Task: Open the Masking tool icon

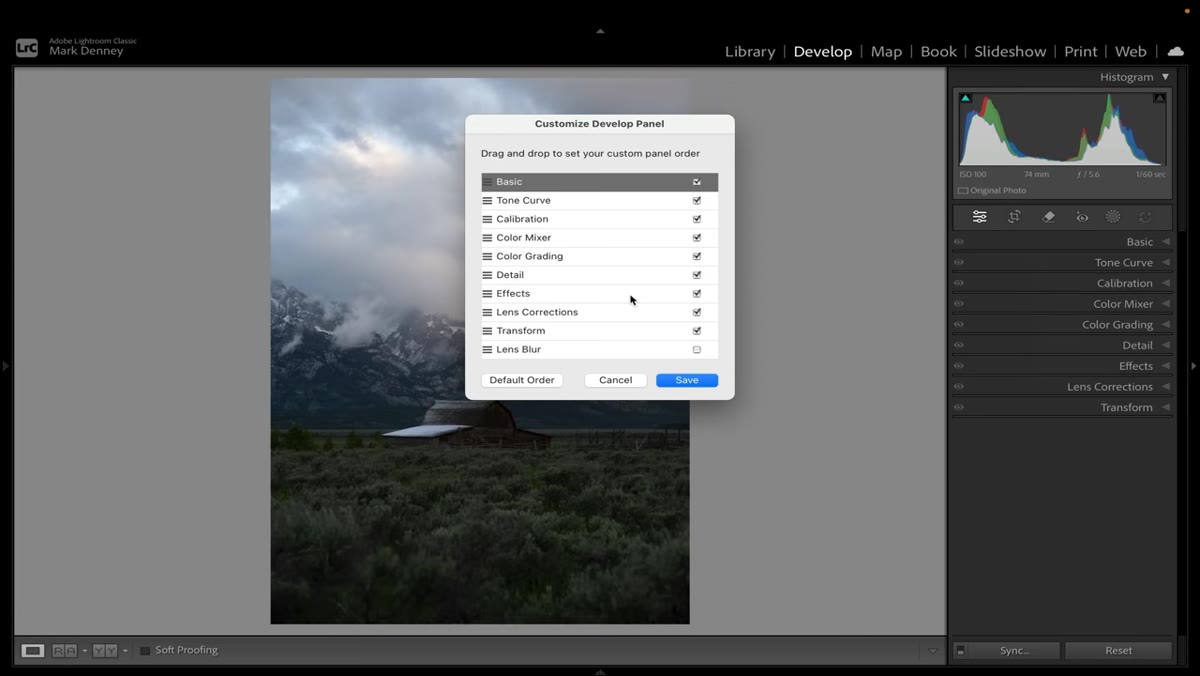Action: (1113, 217)
